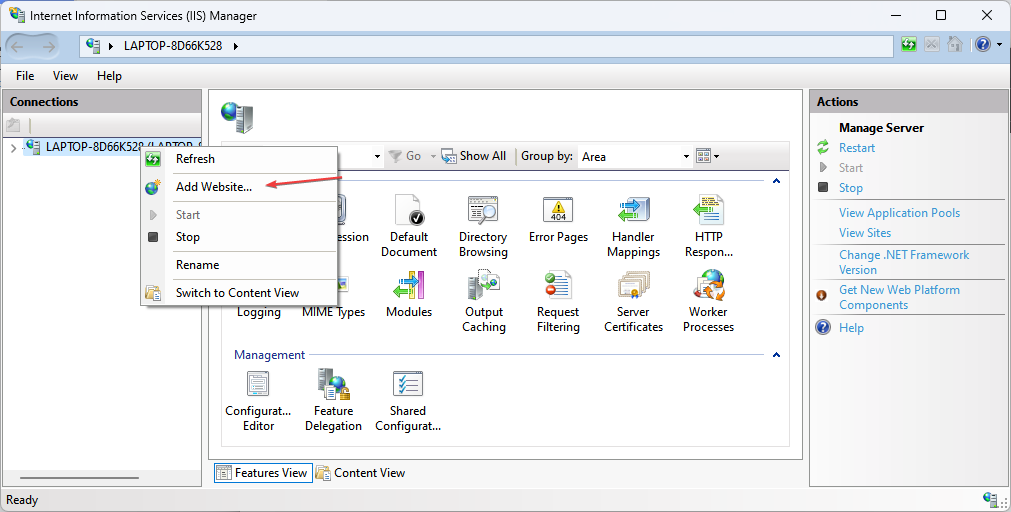This screenshot has height=512, width=1011.
Task: Choose Add Website in the context menu
Action: pos(239,187)
